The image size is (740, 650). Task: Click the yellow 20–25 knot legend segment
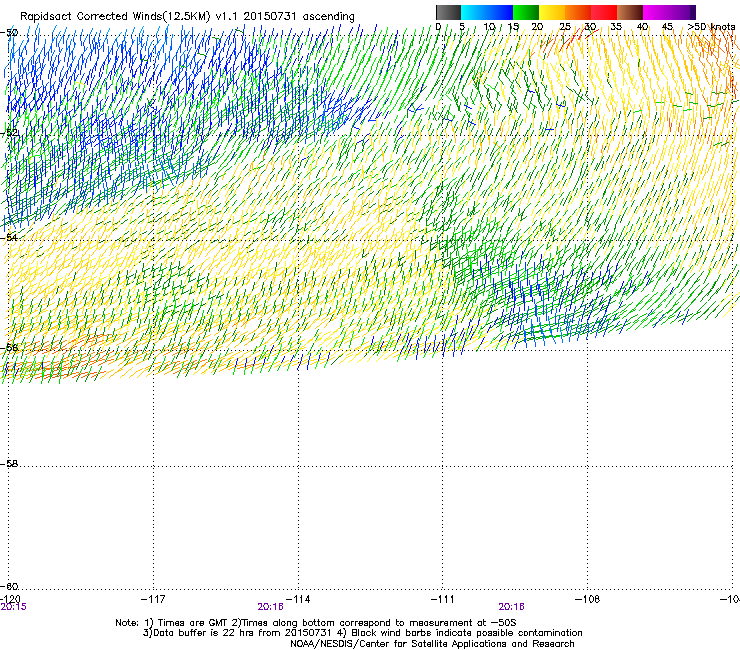552,12
